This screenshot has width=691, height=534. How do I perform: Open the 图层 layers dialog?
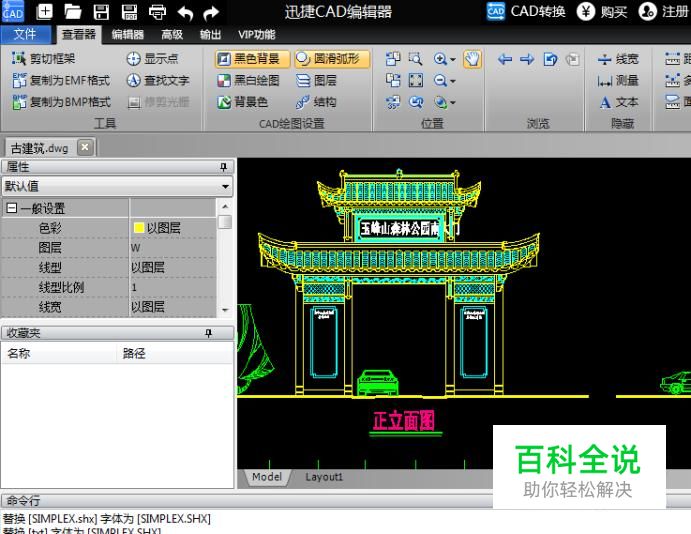pos(316,80)
